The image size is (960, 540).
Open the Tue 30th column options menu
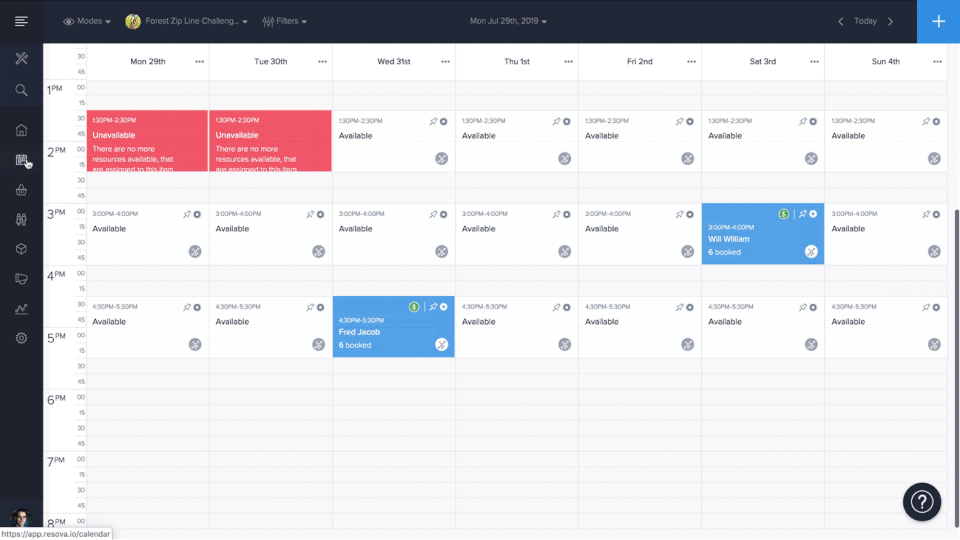point(323,62)
